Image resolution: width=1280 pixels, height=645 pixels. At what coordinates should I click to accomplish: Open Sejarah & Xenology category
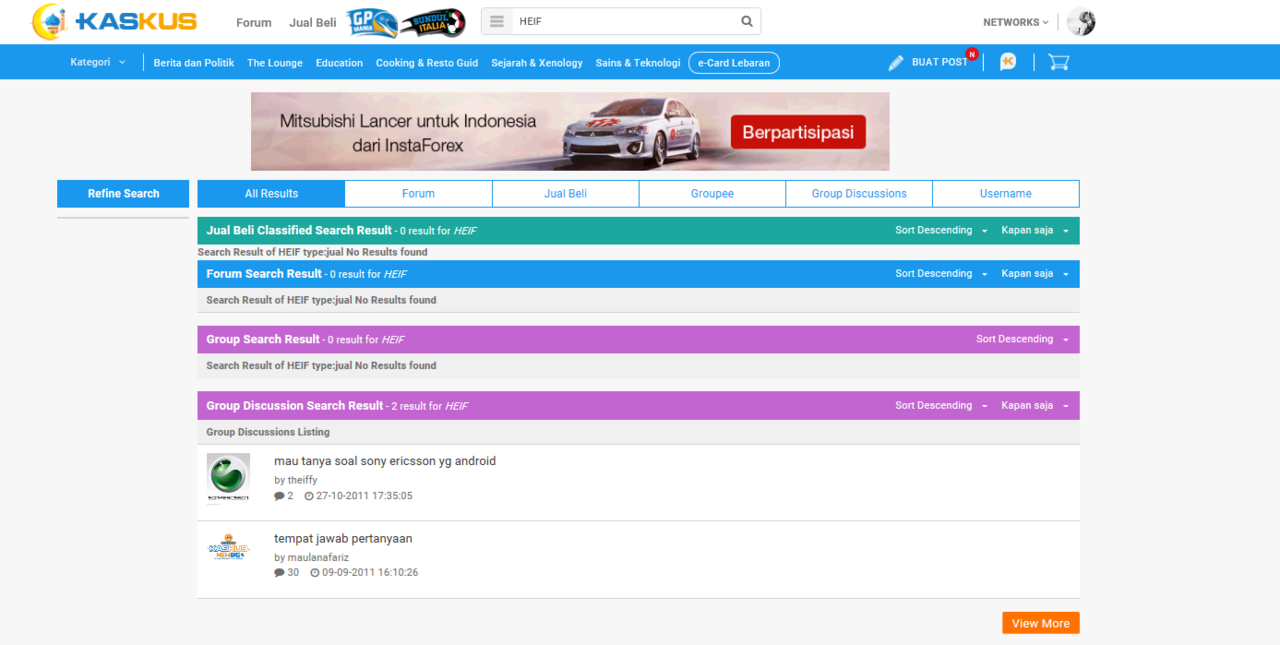(537, 63)
